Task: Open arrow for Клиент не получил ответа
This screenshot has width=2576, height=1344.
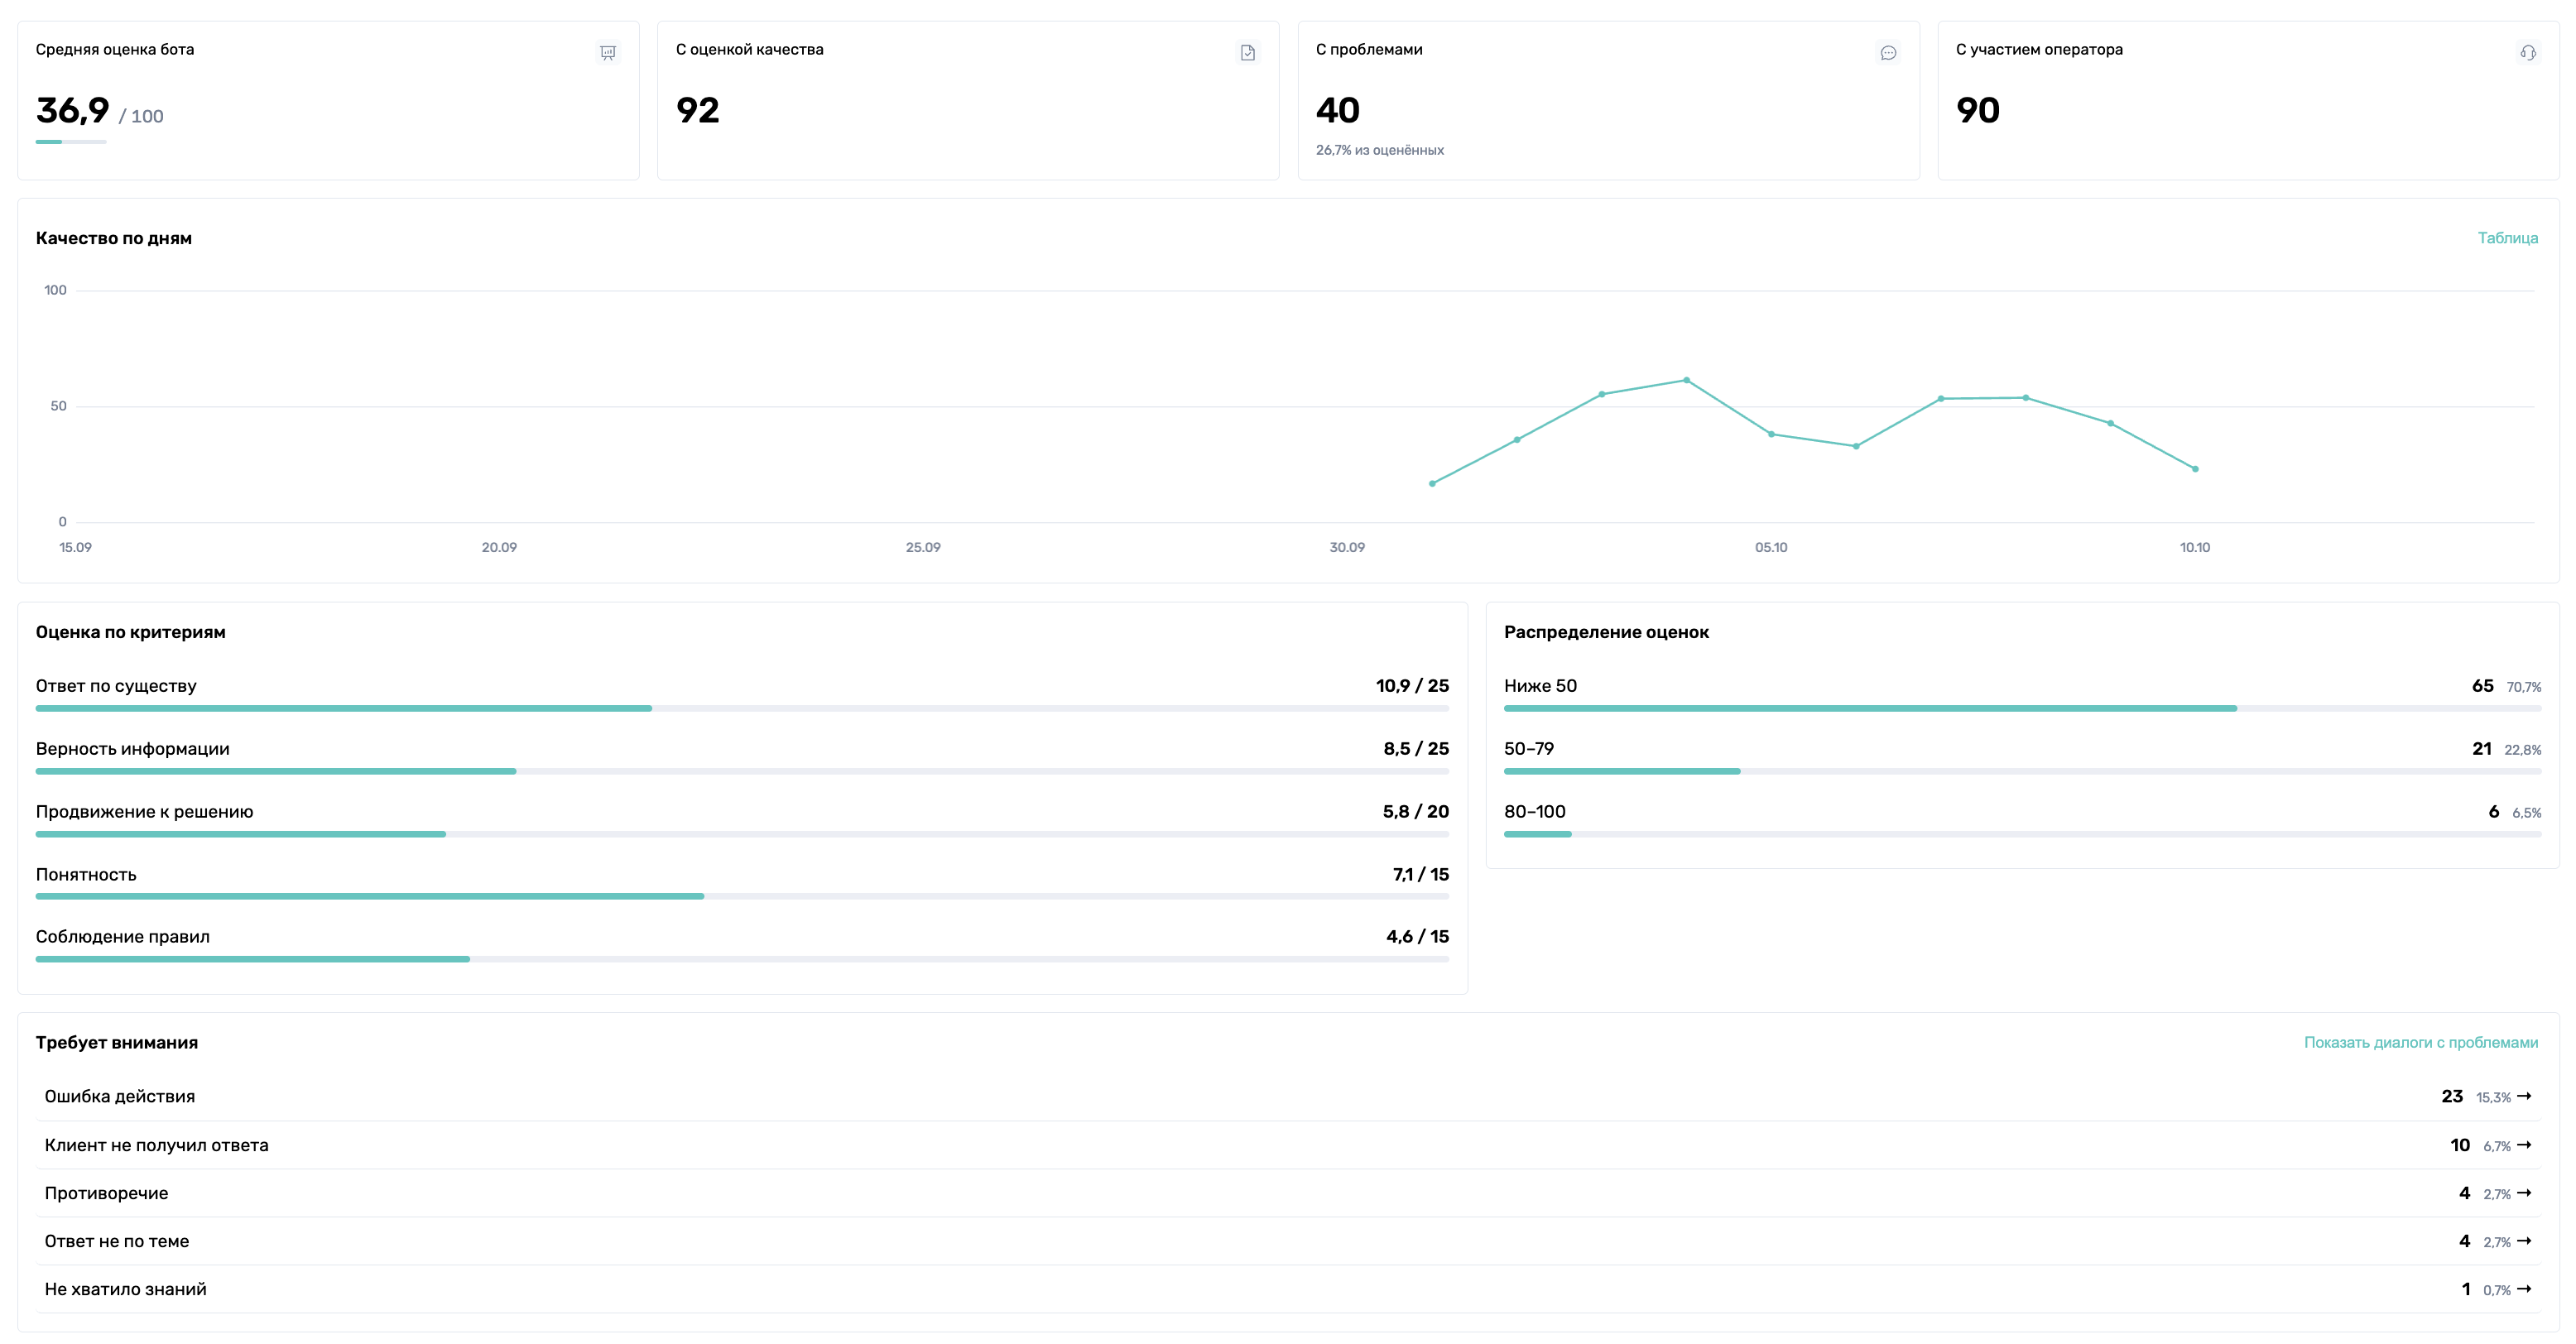Action: [2524, 1145]
